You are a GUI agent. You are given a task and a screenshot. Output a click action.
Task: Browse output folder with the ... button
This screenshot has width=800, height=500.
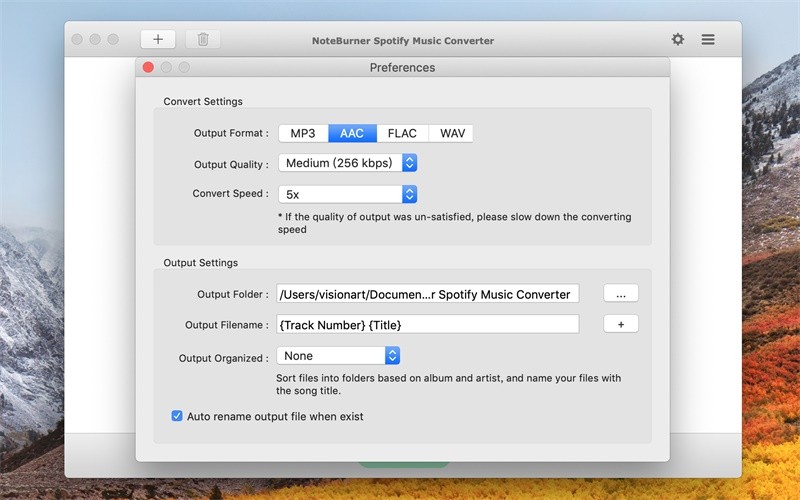tap(620, 293)
